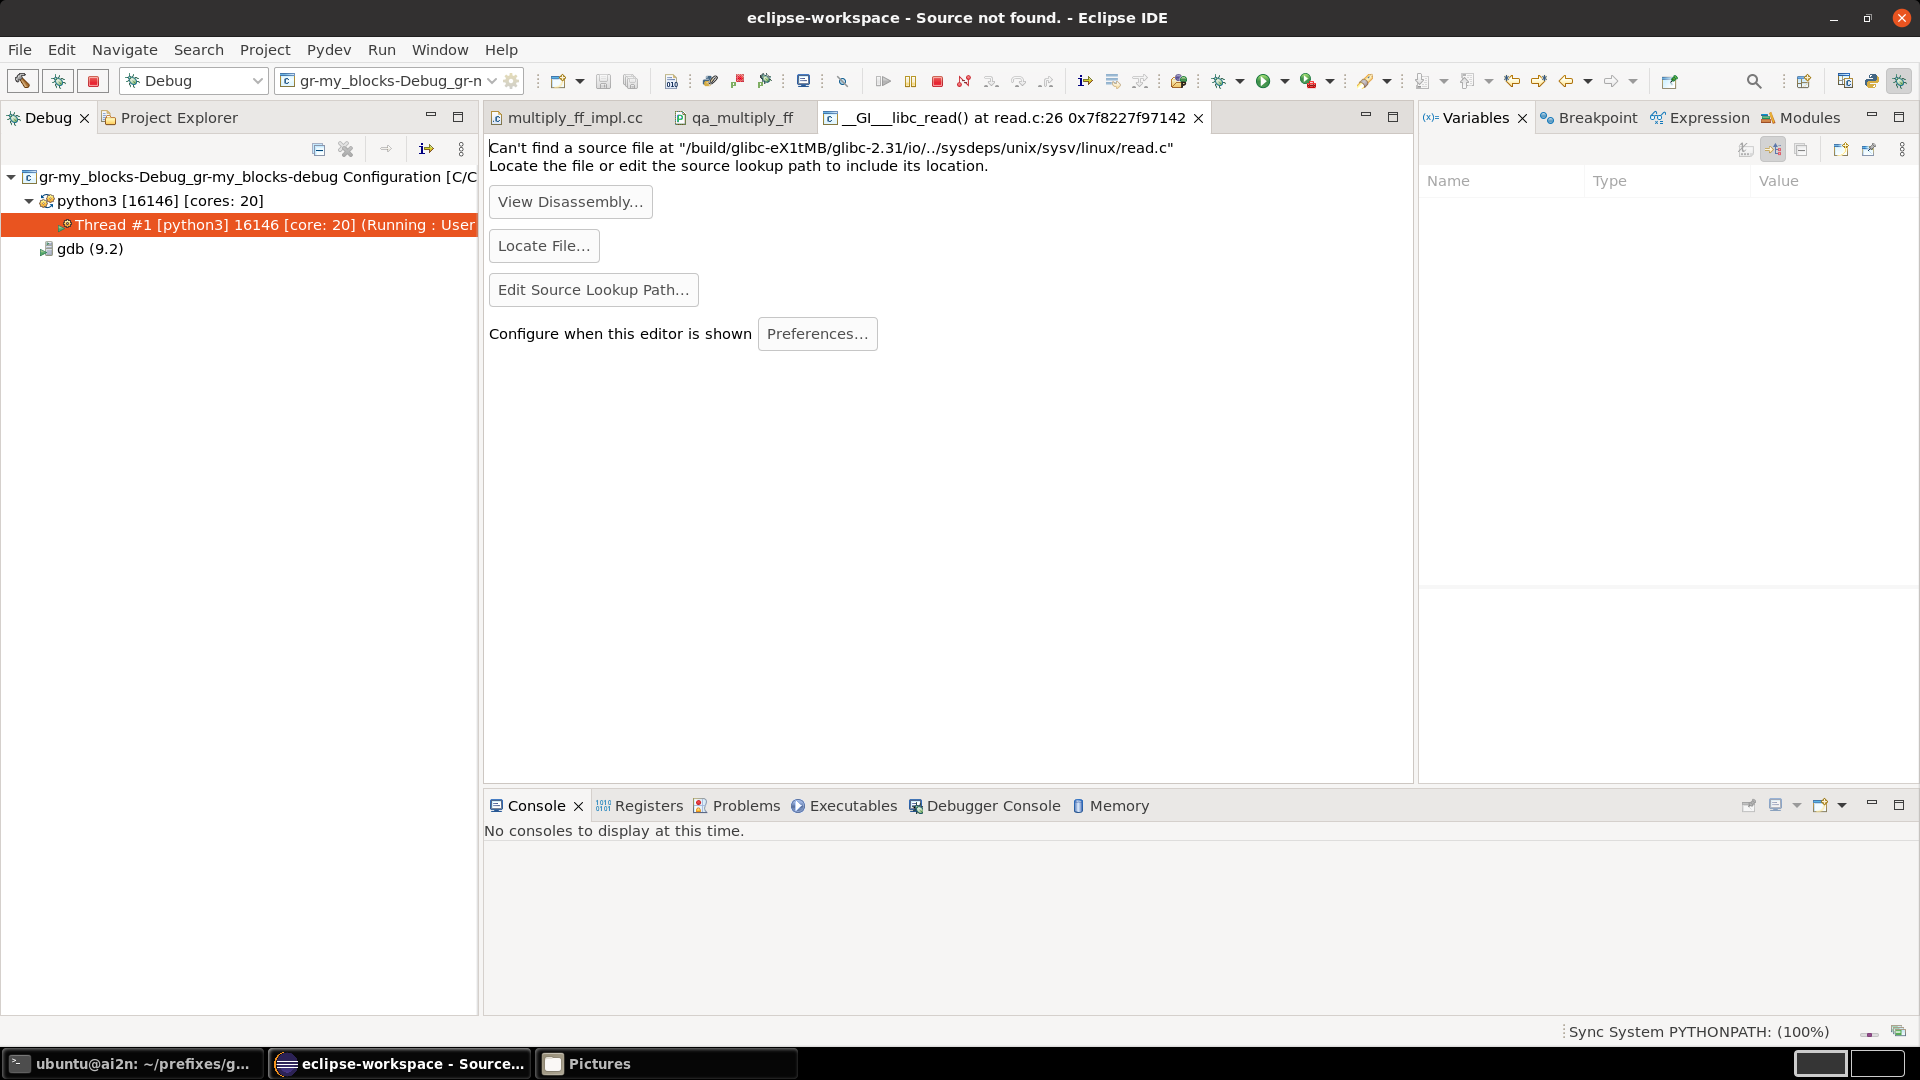Open the Pydev menu
The image size is (1920, 1080).
pyautogui.click(x=328, y=50)
